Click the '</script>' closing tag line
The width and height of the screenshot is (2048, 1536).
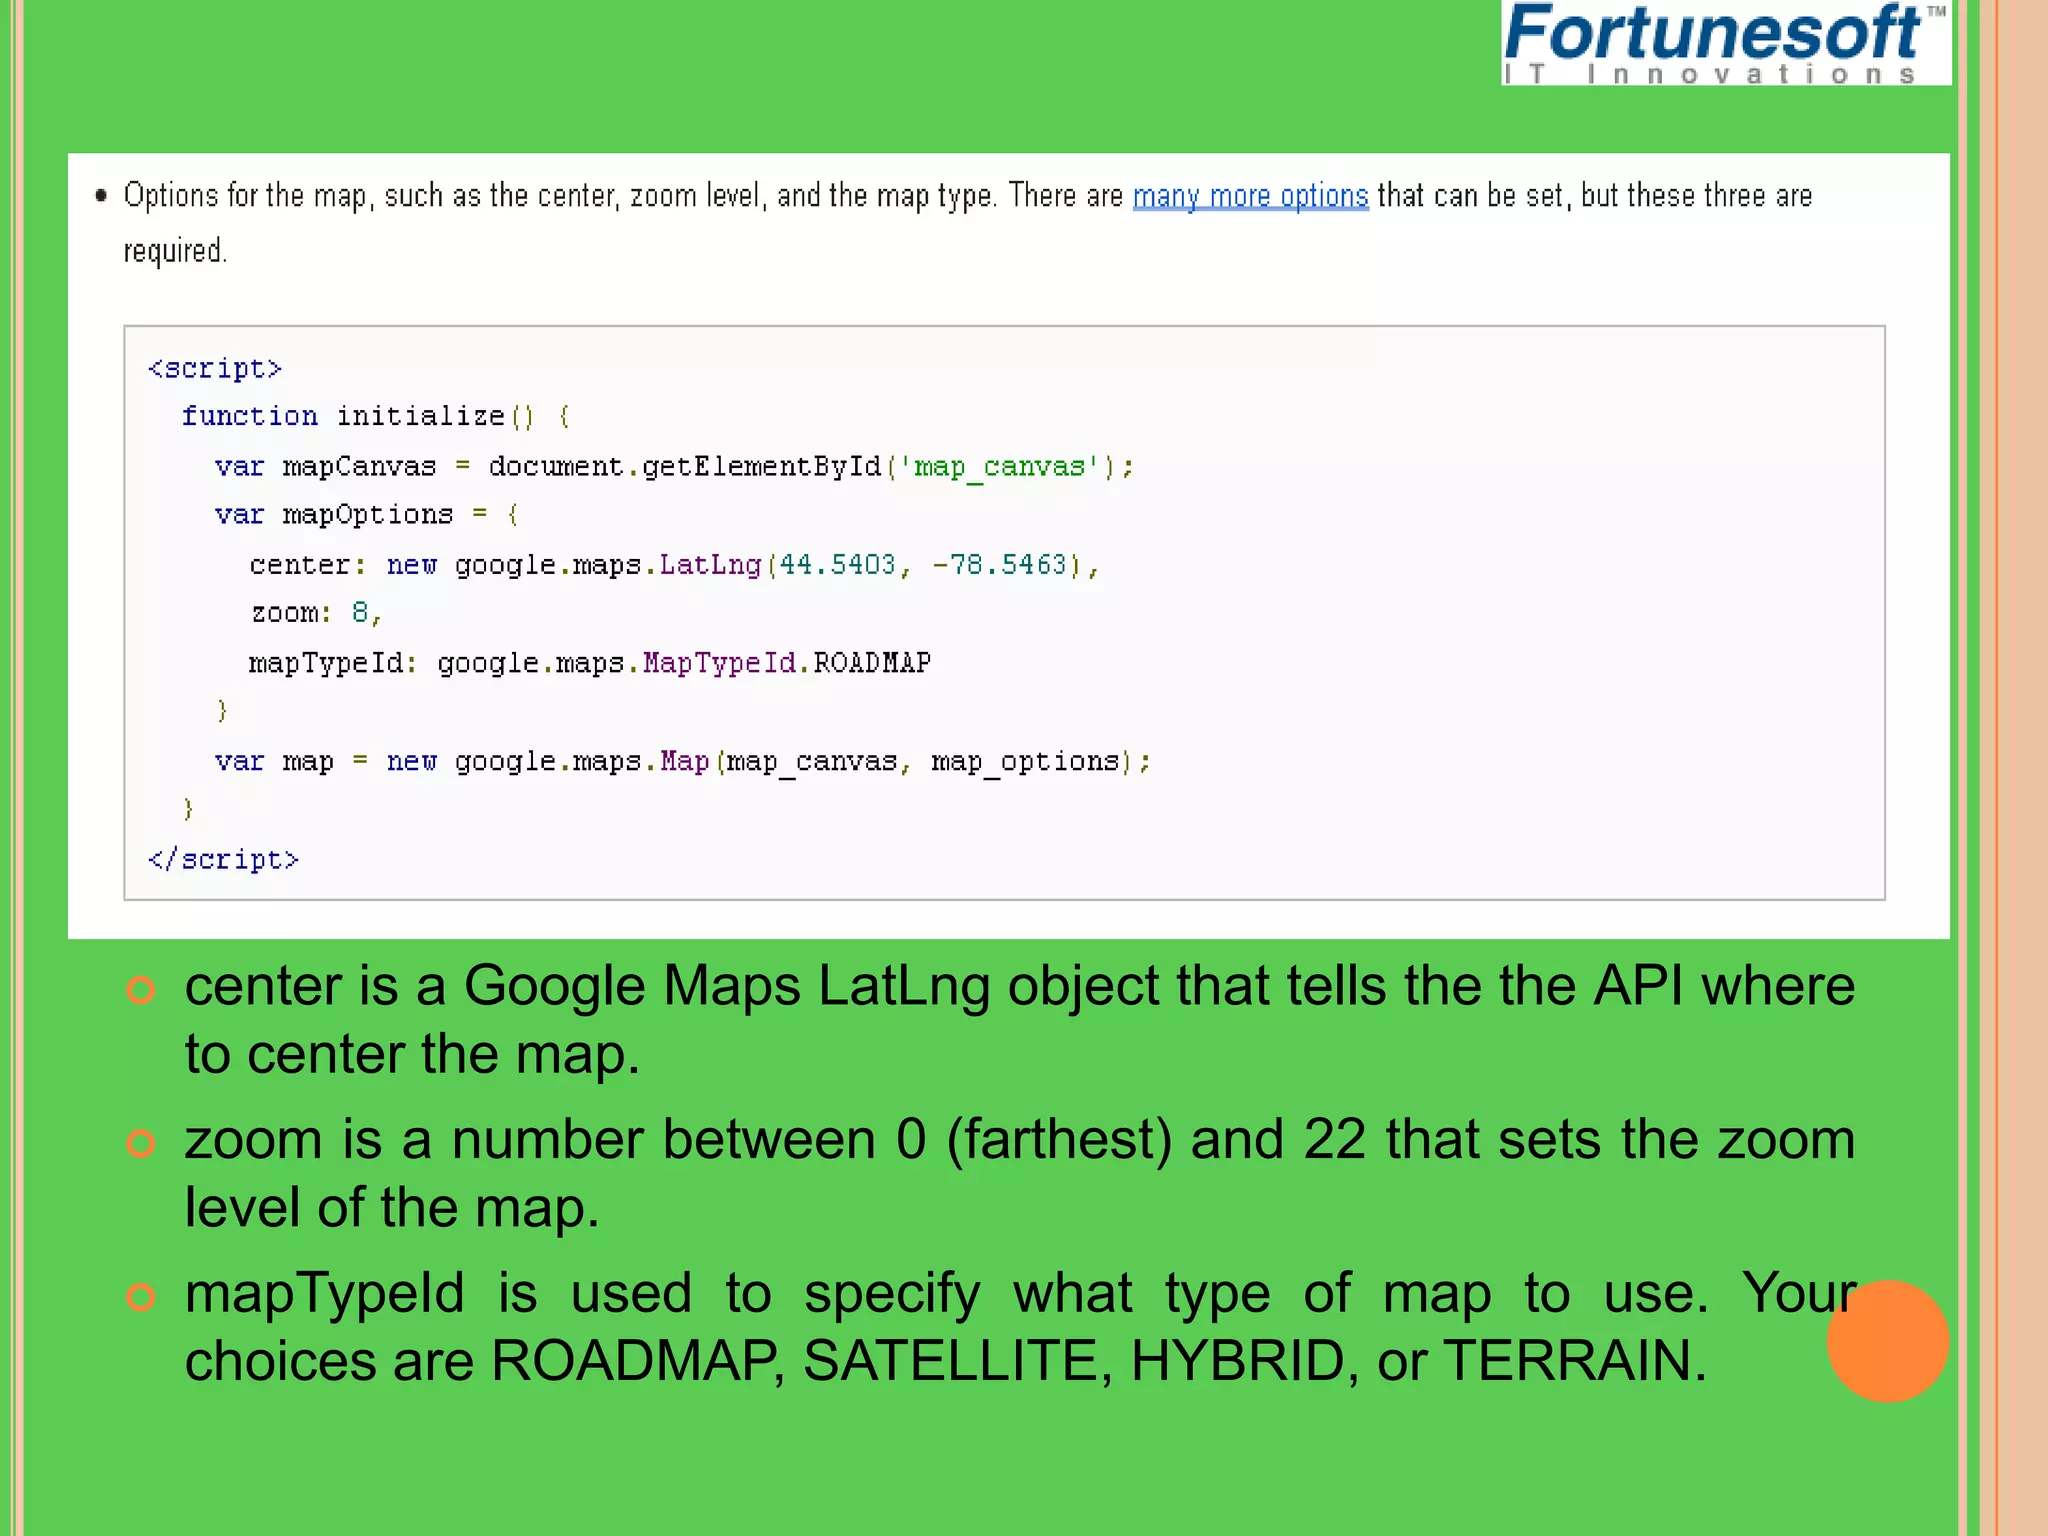pyautogui.click(x=223, y=859)
